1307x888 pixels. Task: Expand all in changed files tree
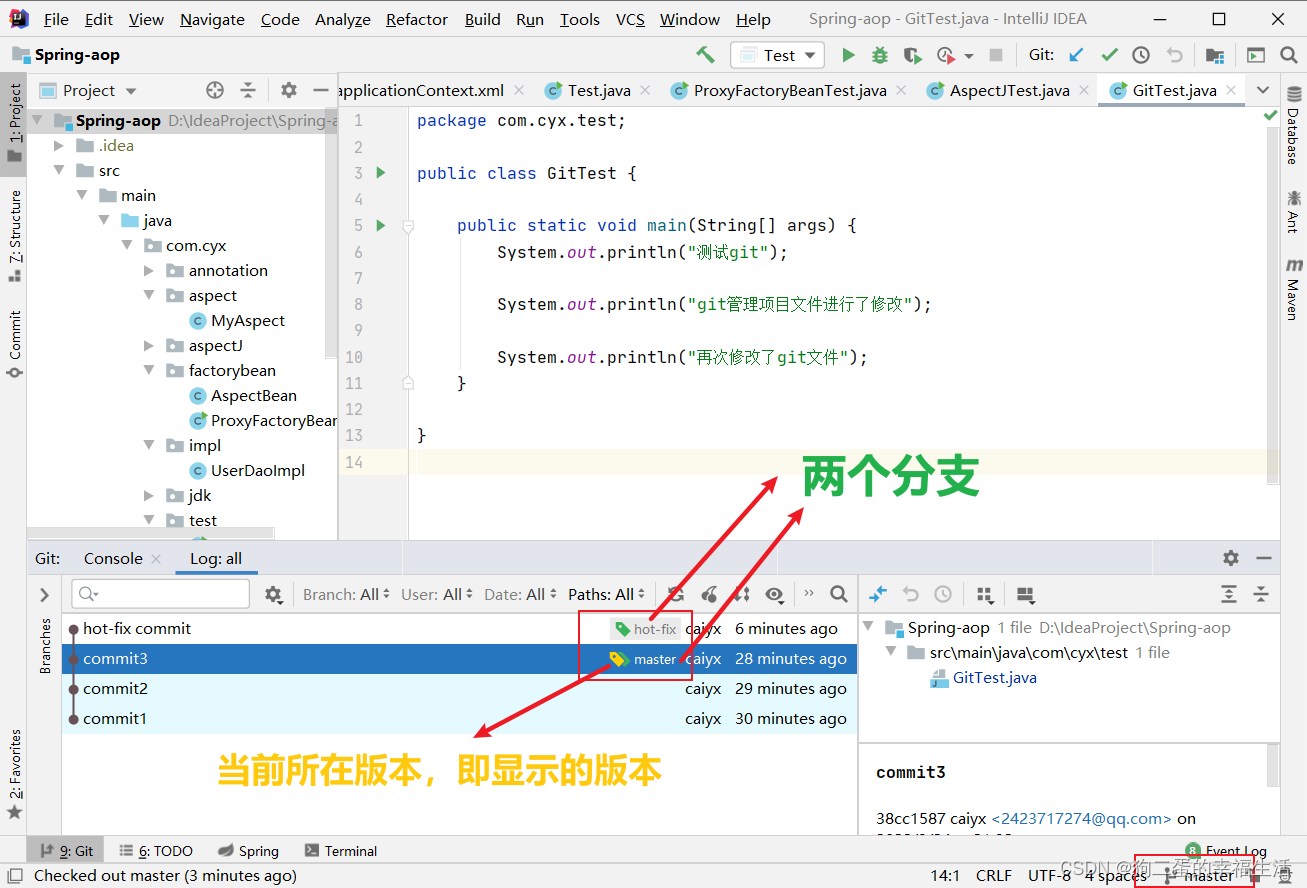coord(1229,594)
